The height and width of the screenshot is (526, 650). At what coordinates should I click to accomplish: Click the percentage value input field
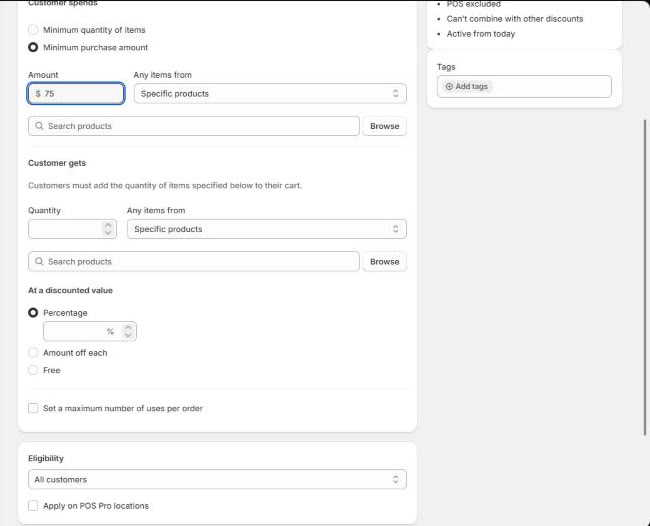tap(90, 331)
